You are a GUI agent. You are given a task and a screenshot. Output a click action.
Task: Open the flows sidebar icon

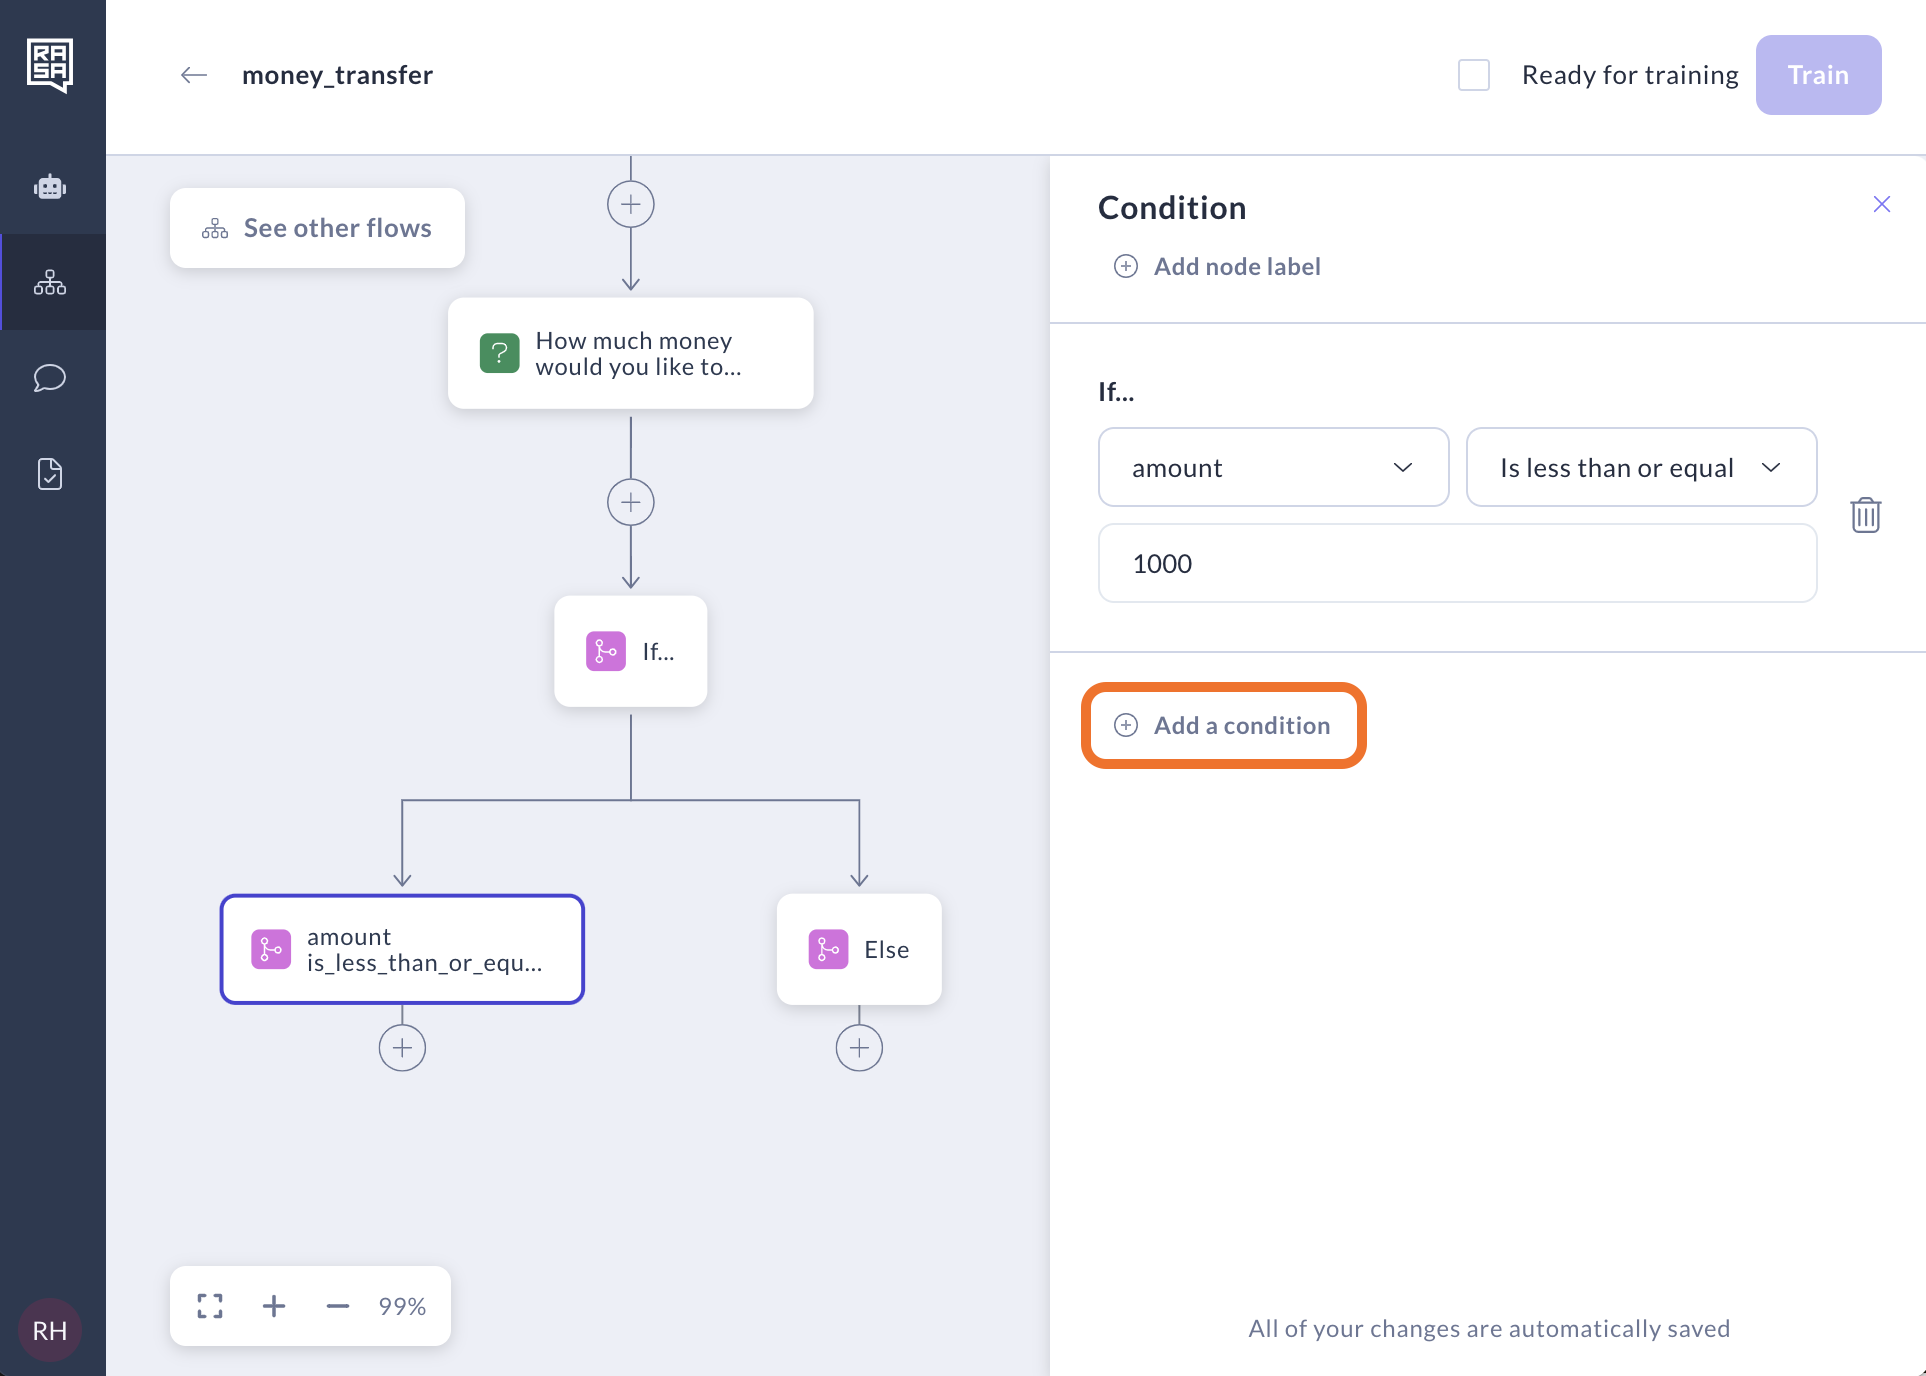tap(50, 283)
